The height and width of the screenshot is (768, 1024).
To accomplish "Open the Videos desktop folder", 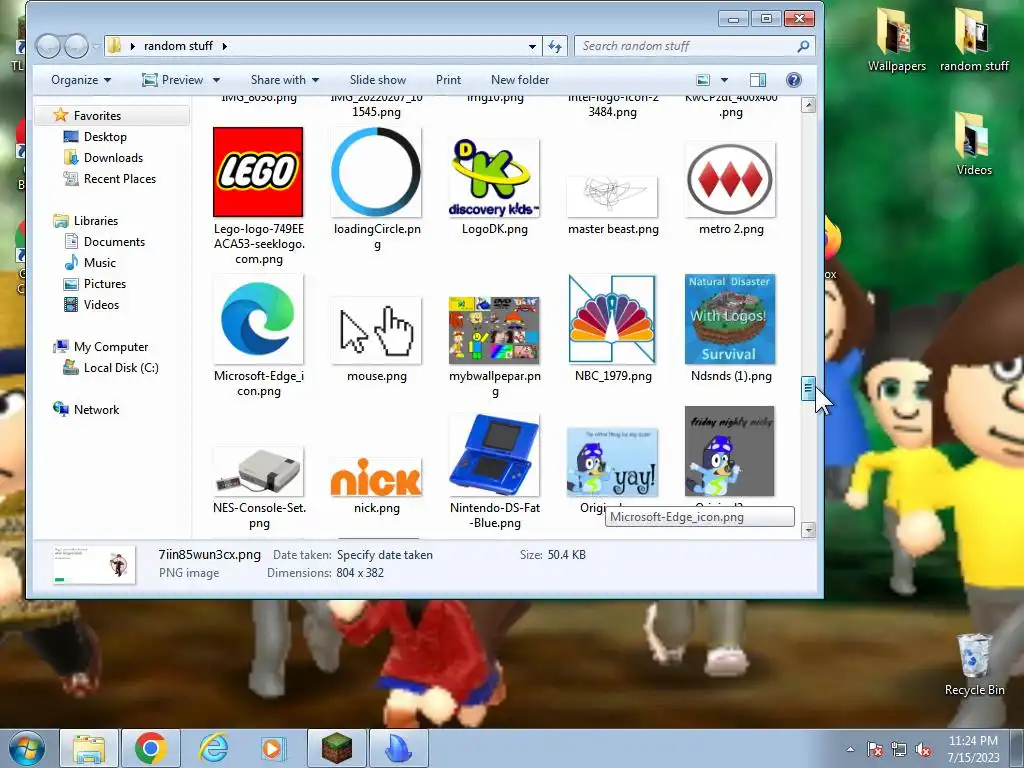I will click(x=974, y=144).
